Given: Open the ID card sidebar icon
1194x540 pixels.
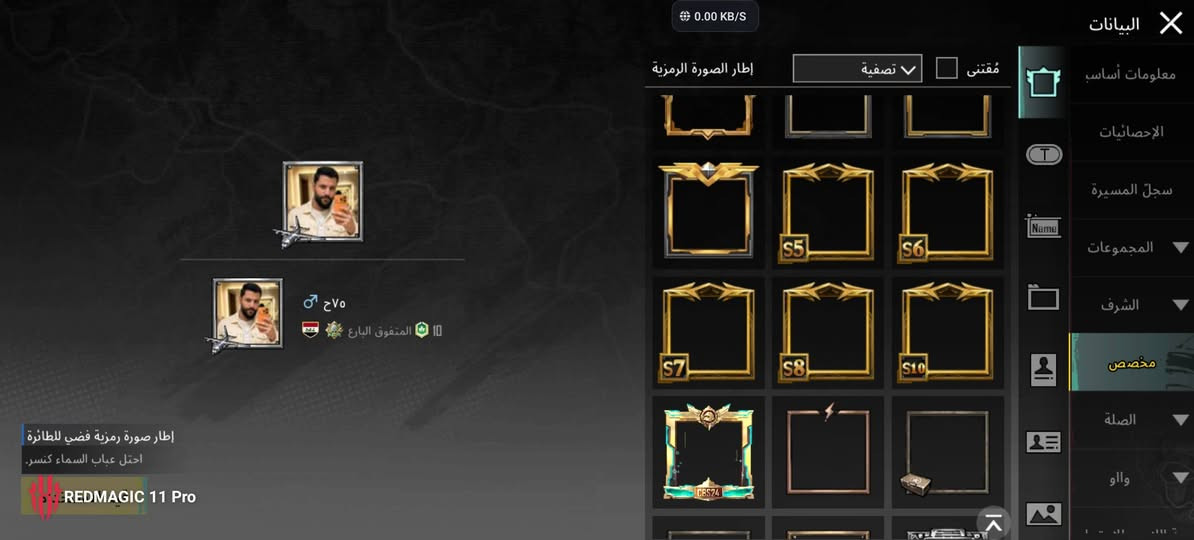Looking at the screenshot, I should pos(1043,442).
